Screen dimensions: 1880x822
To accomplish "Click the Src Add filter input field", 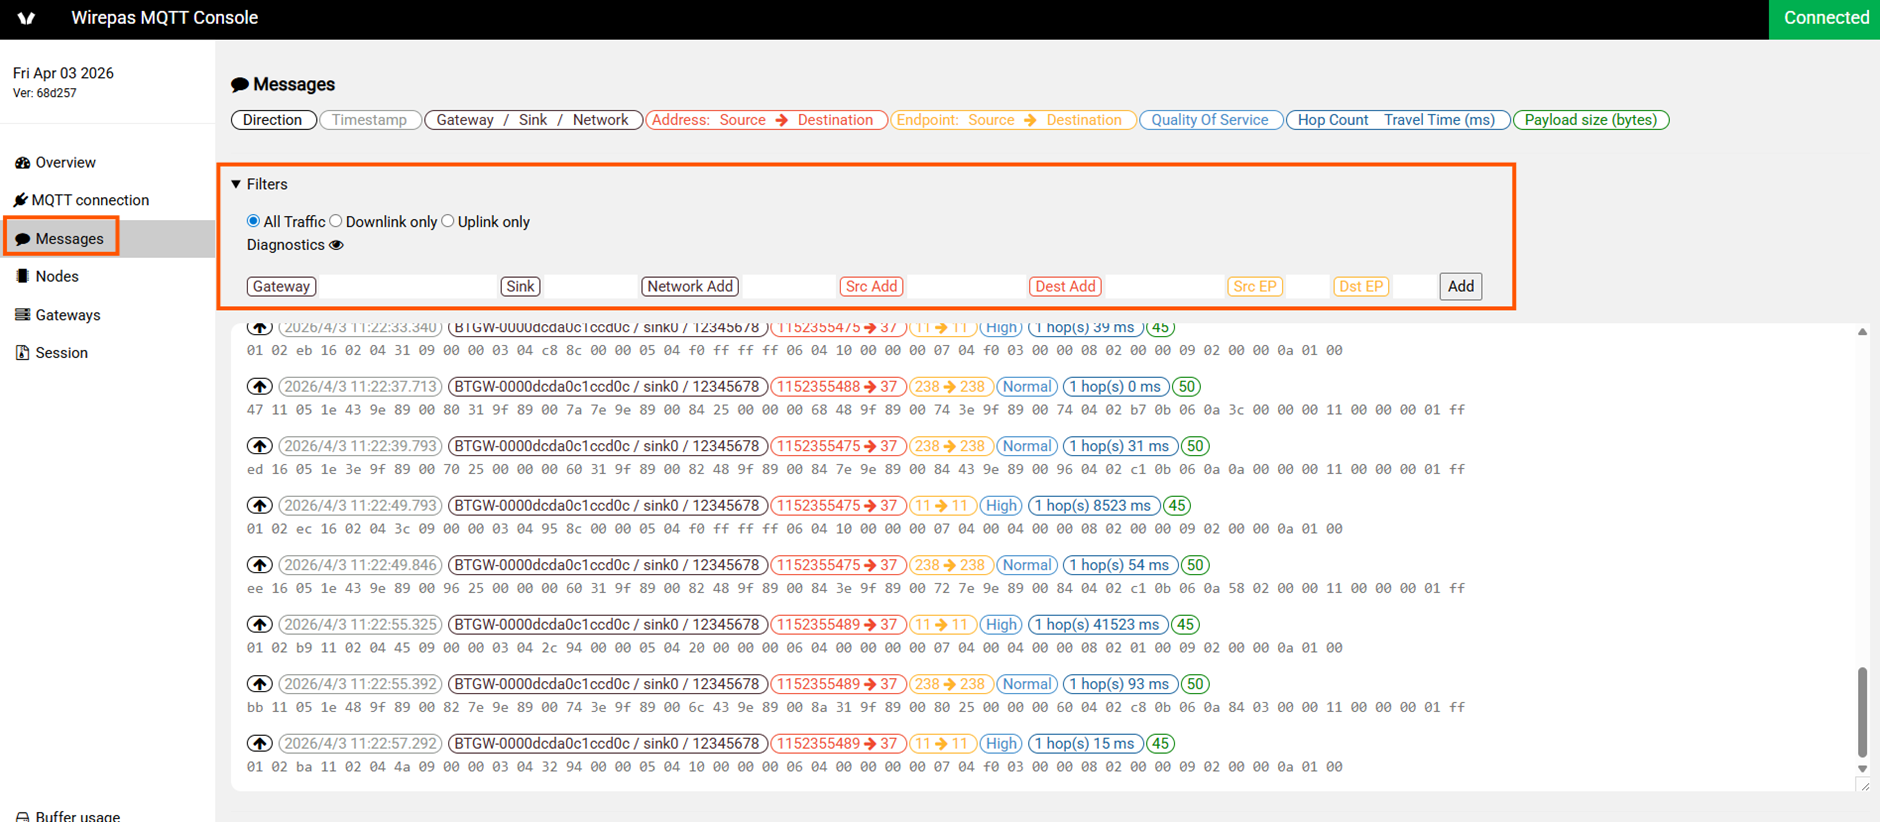I will (965, 286).
